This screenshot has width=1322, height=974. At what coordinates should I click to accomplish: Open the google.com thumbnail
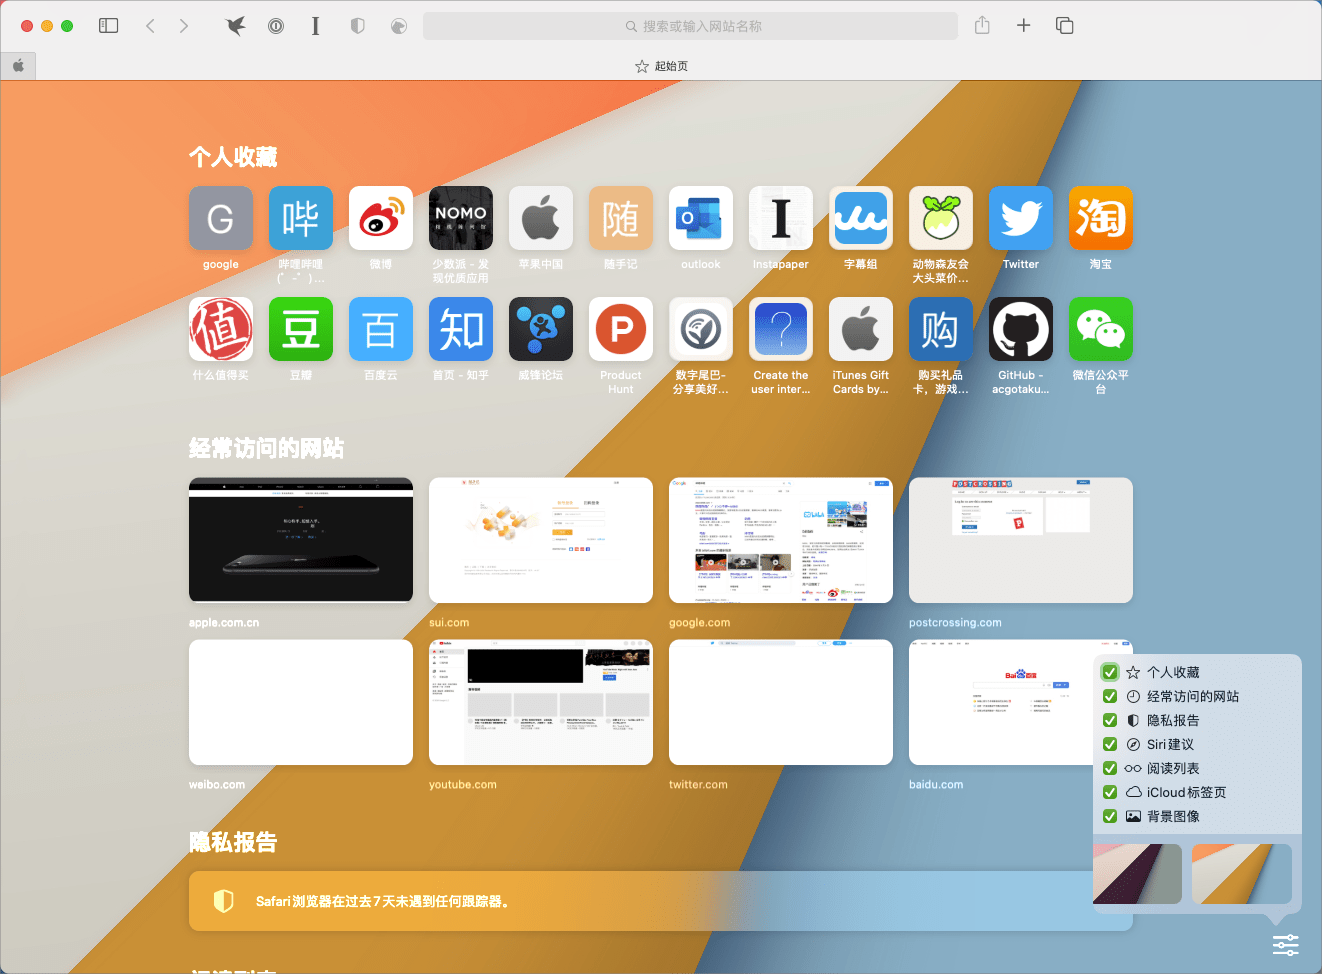tap(781, 540)
